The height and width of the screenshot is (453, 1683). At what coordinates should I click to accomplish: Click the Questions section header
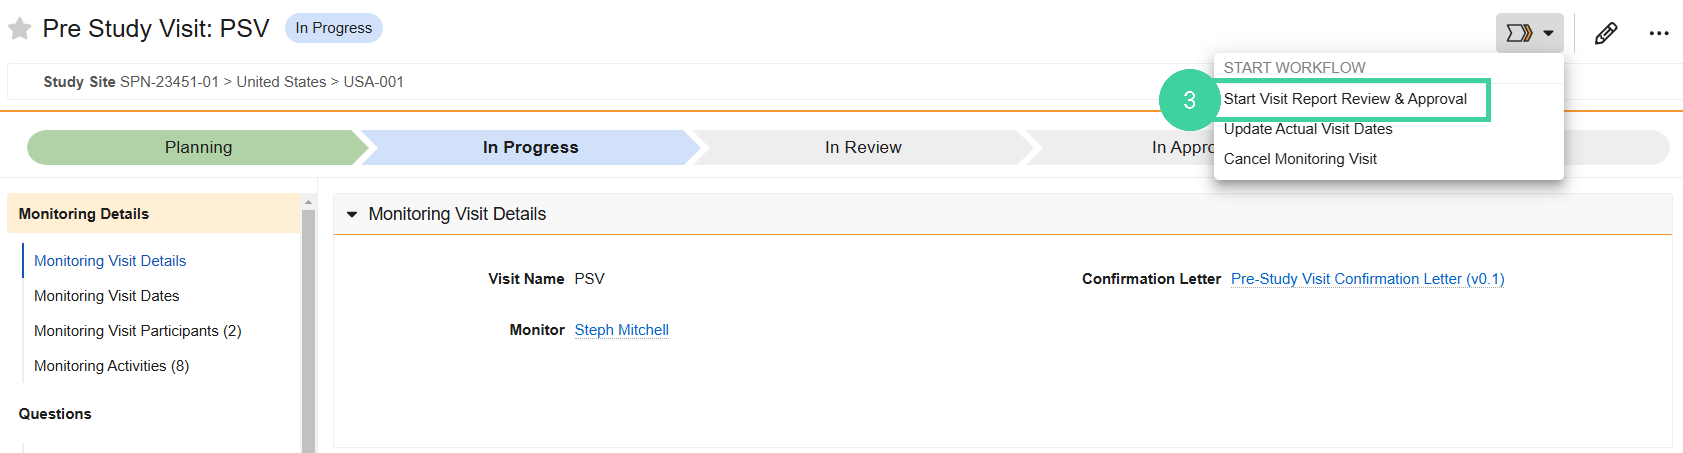point(55,414)
